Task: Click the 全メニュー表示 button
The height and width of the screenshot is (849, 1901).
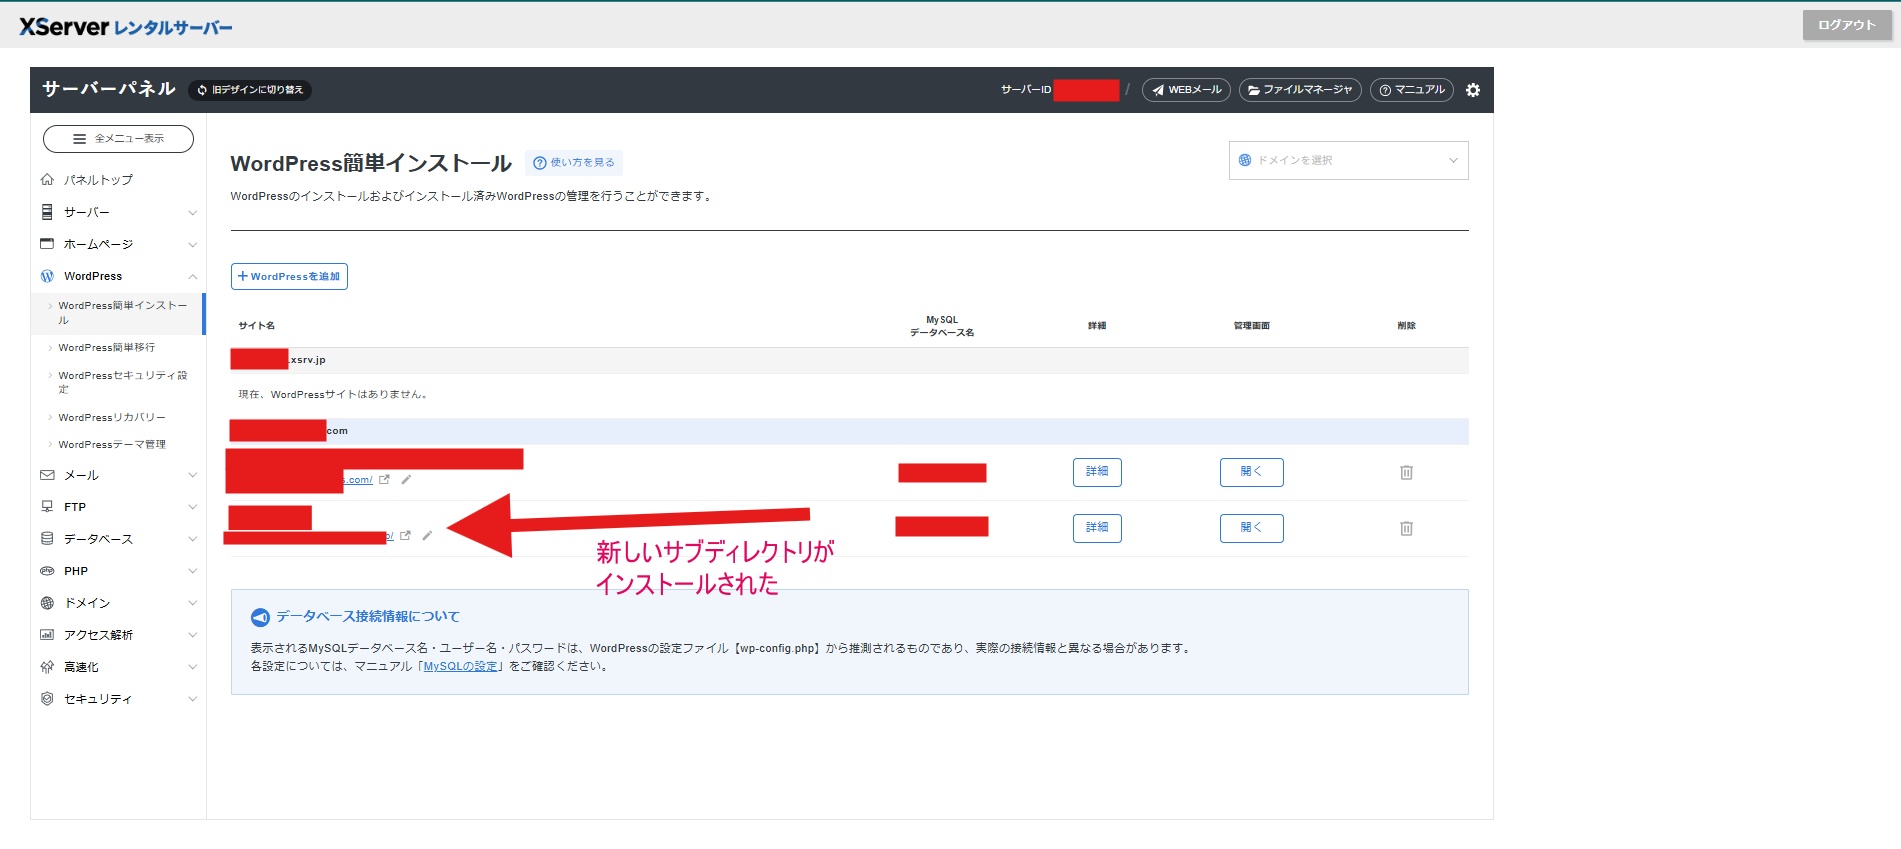Action: tap(118, 139)
